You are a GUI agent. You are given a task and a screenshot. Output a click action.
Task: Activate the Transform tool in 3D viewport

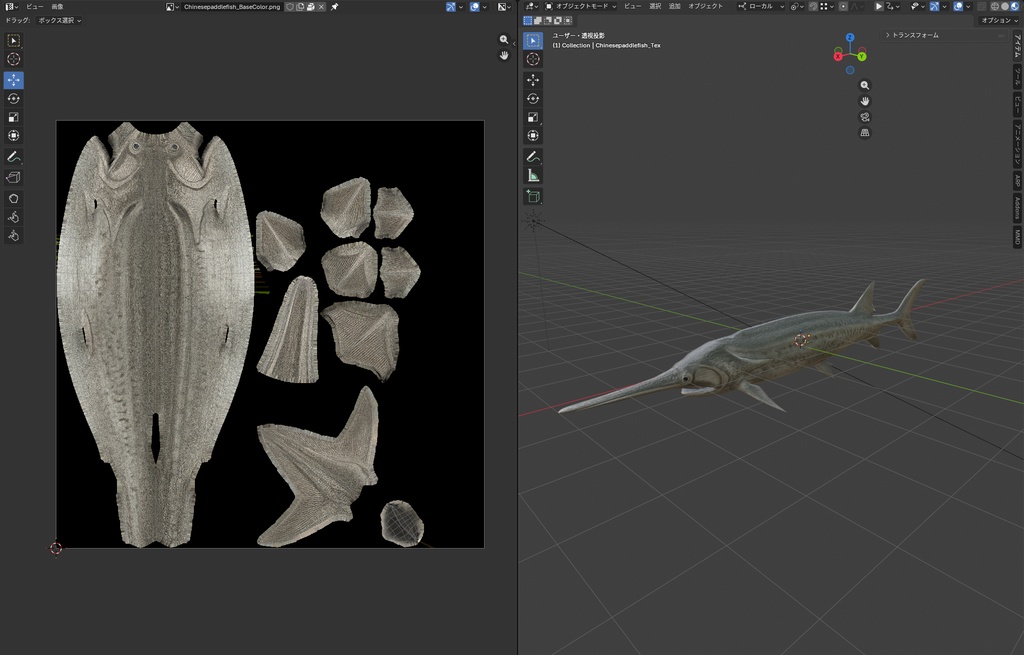coord(533,136)
